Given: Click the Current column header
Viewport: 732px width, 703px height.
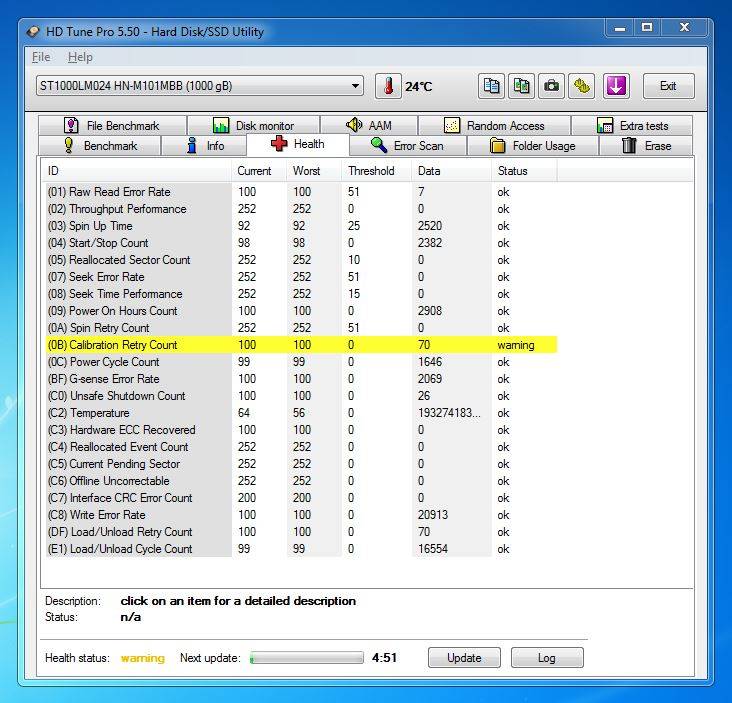Looking at the screenshot, I should 259,171.
